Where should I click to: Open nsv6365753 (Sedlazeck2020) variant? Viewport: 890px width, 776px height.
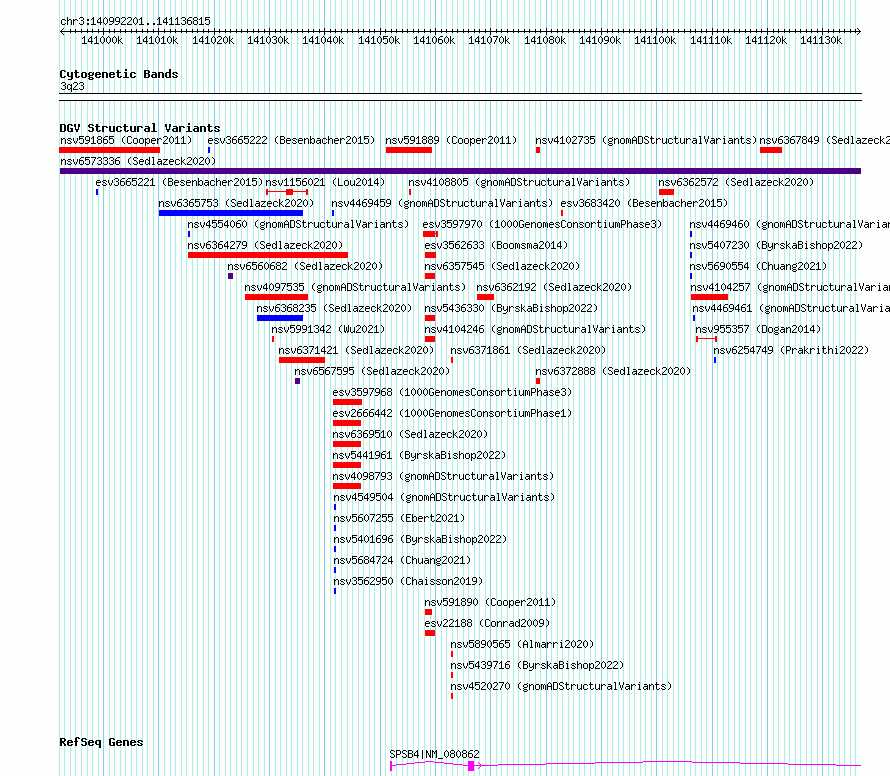(x=236, y=203)
